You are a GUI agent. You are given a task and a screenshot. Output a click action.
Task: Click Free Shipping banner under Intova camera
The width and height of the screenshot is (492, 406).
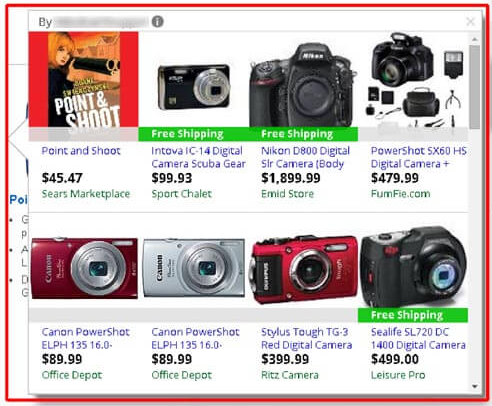(x=193, y=134)
